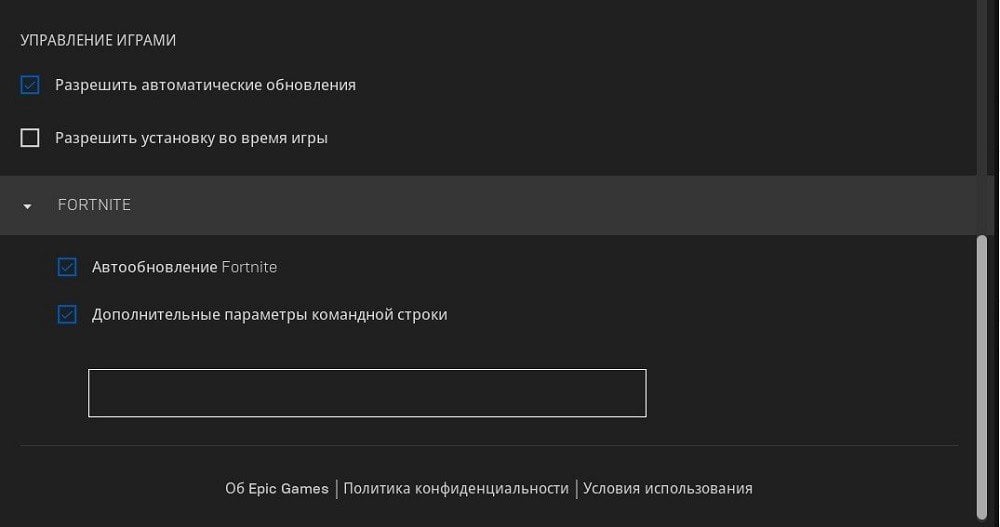Click the 'Разрешить автоматические обновления' label text

(205, 85)
